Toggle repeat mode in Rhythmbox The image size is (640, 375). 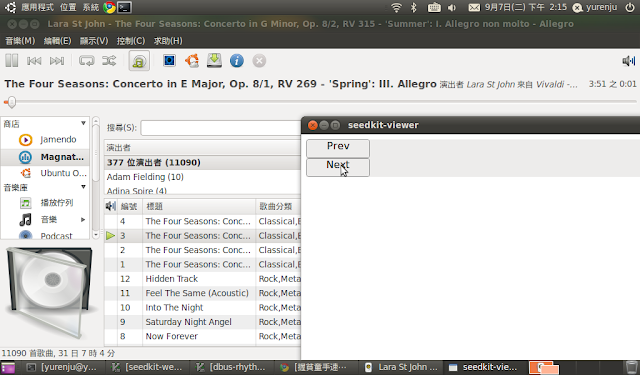[x=87, y=61]
